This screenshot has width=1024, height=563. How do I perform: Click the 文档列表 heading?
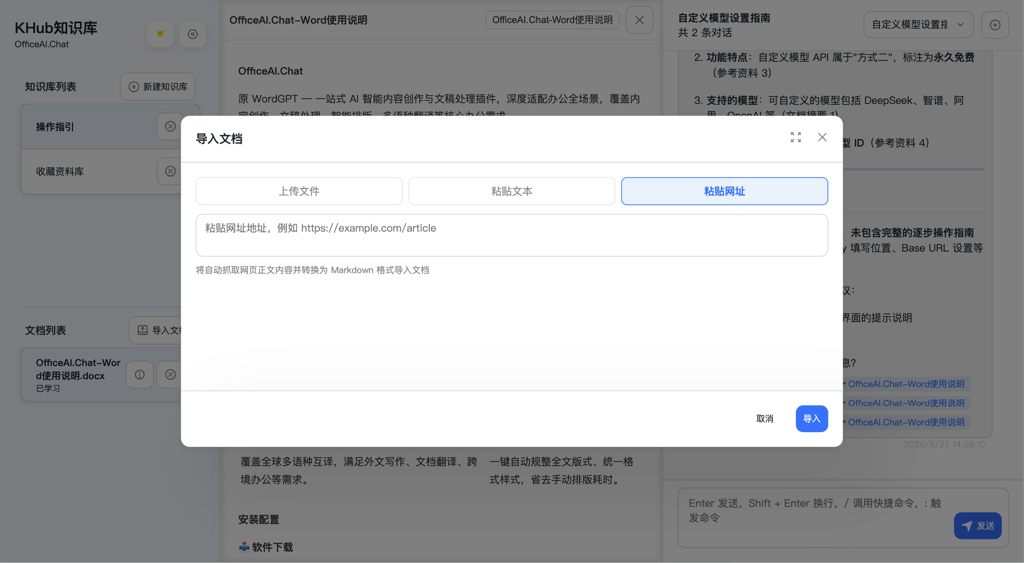coord(46,330)
